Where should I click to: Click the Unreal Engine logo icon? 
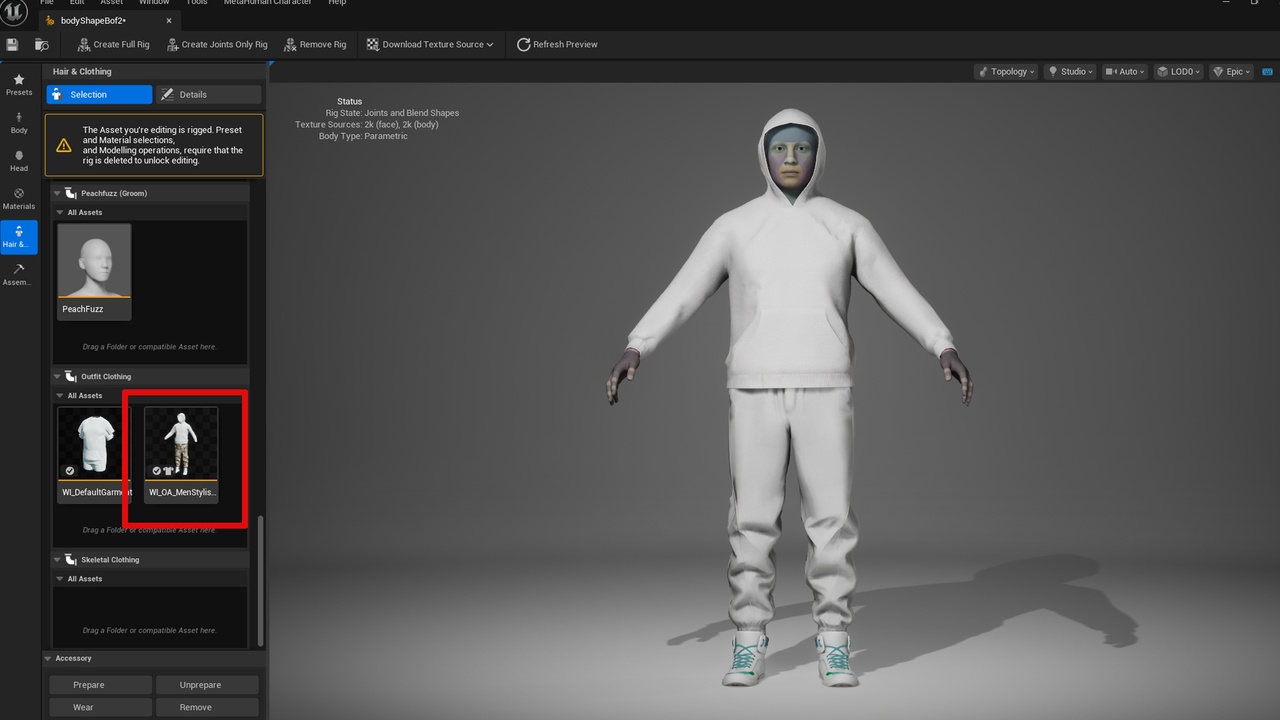[14, 12]
